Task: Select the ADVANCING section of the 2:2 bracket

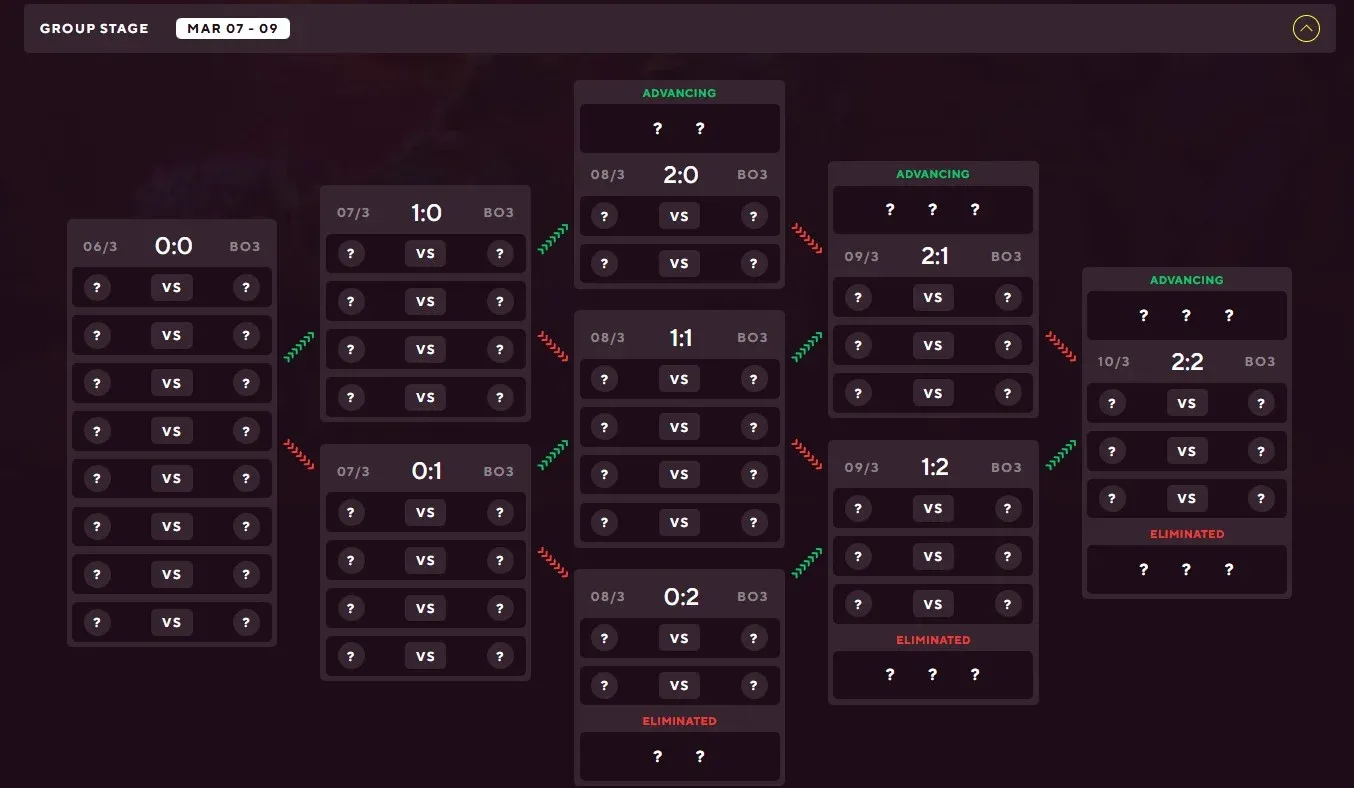Action: pos(1186,280)
